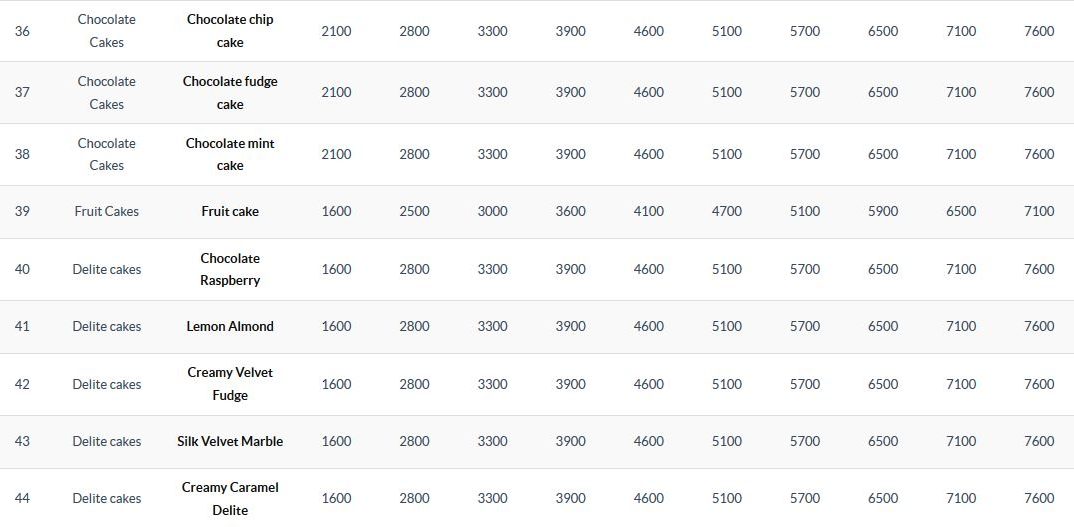This screenshot has height=527, width=1074.
Task: Select row number 39
Action: (x=22, y=211)
